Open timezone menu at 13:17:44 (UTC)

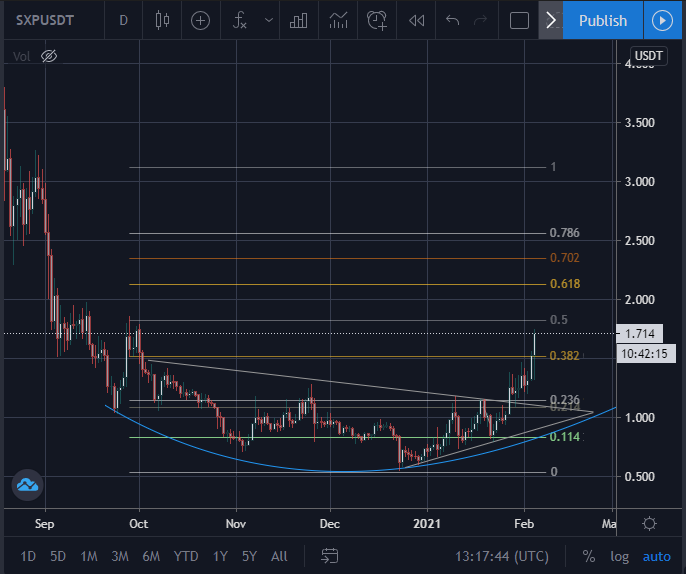pos(502,556)
